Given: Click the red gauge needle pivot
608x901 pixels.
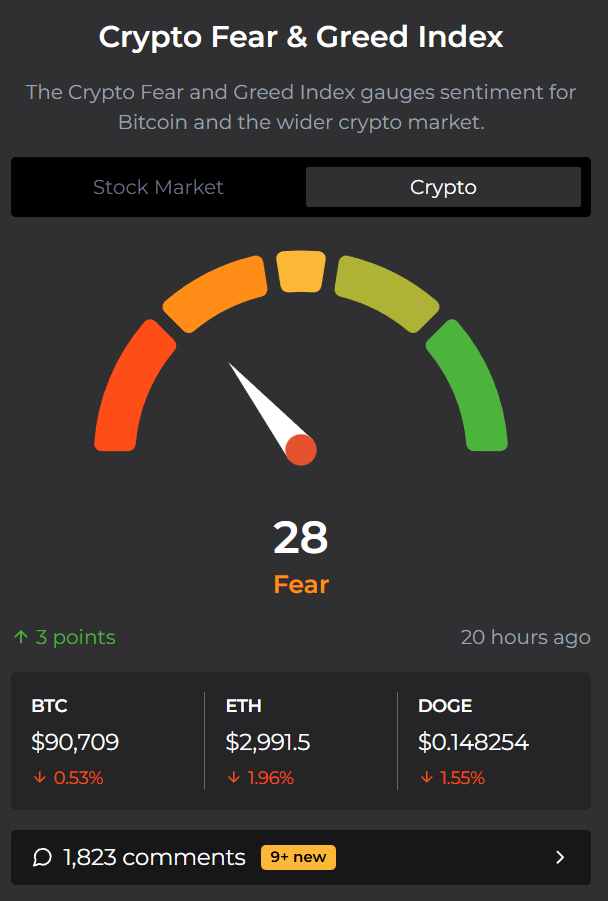Looking at the screenshot, I should 301,450.
